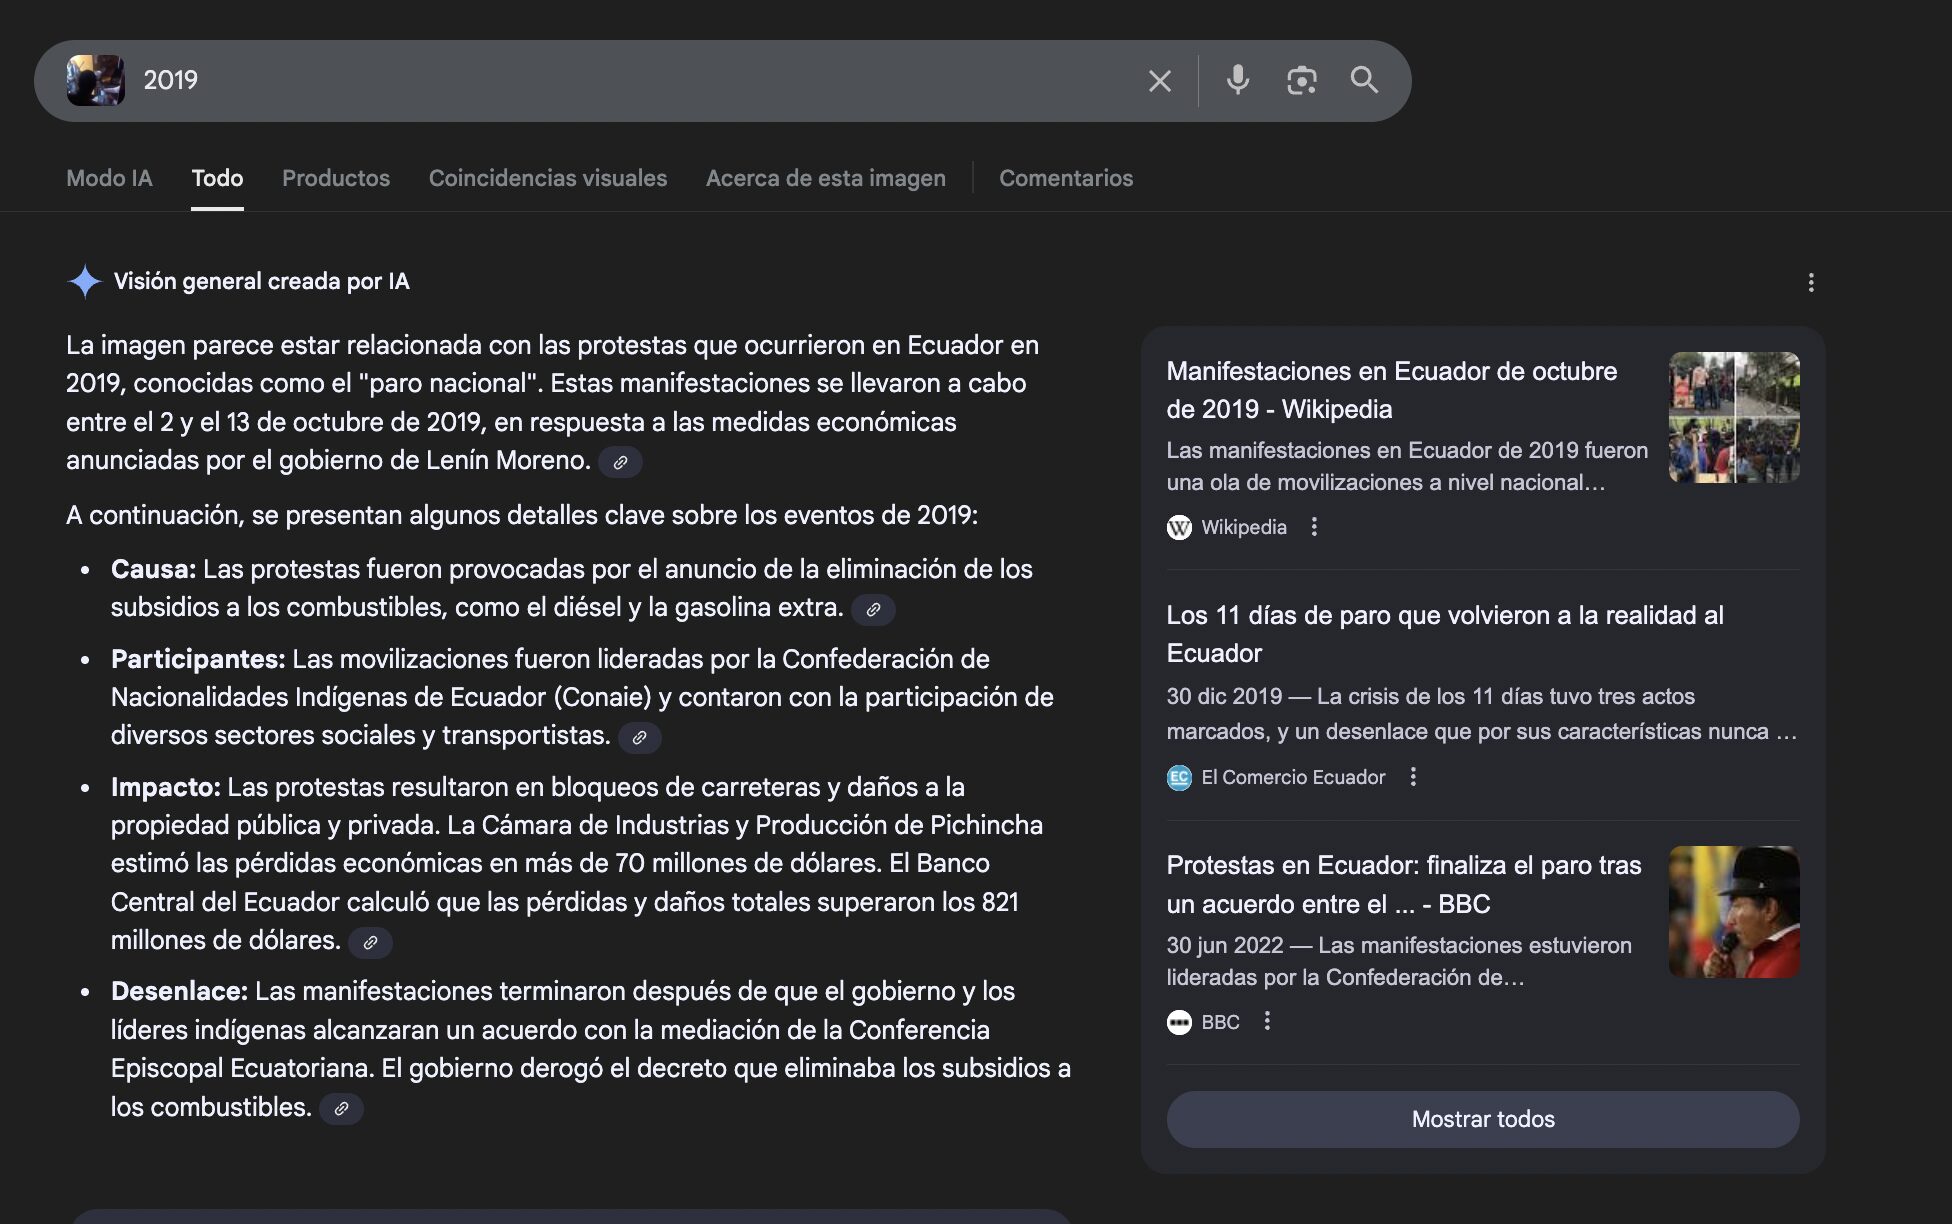This screenshot has width=1952, height=1224.
Task: Open the three-dot menu beside the Wikipedia source
Action: 1314,527
